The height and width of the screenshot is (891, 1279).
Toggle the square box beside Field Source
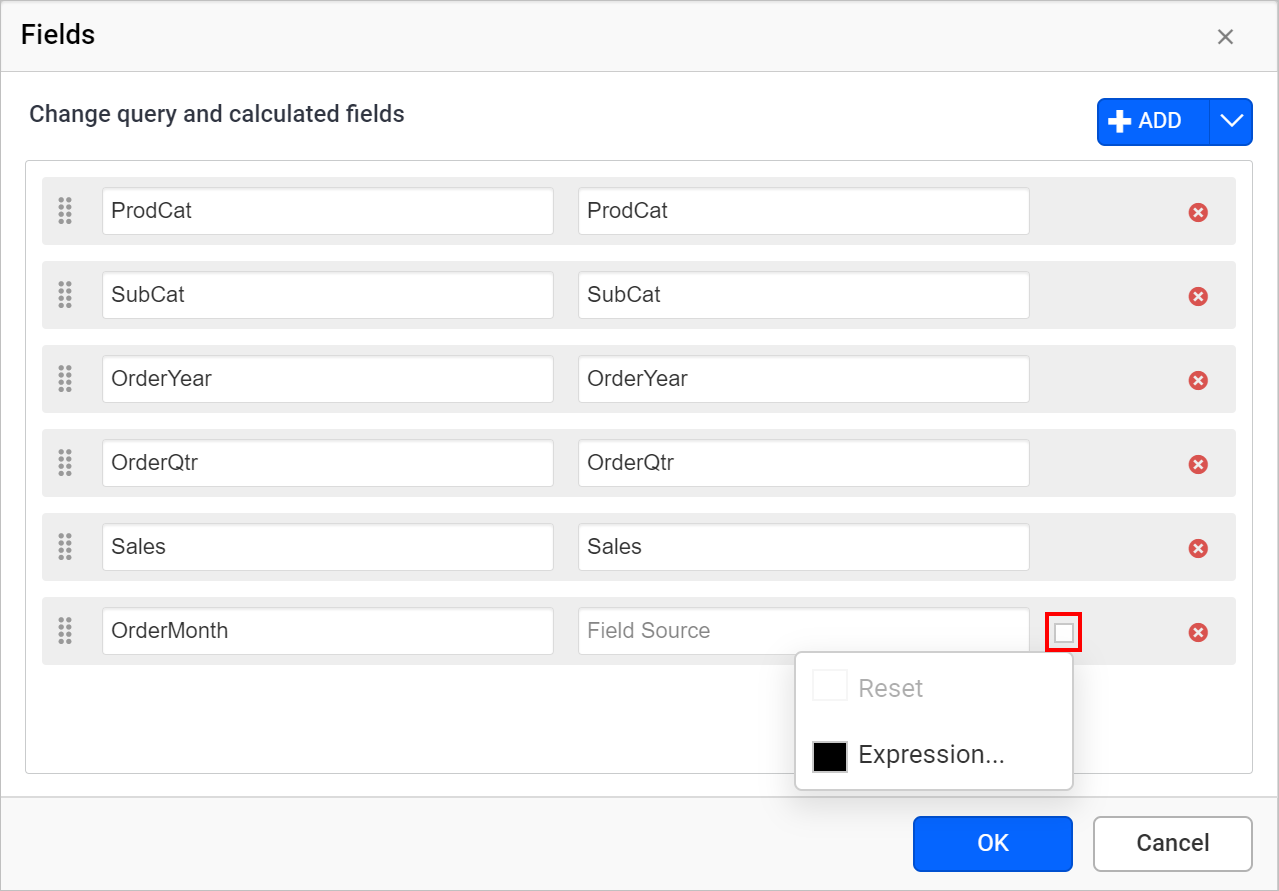click(1064, 632)
